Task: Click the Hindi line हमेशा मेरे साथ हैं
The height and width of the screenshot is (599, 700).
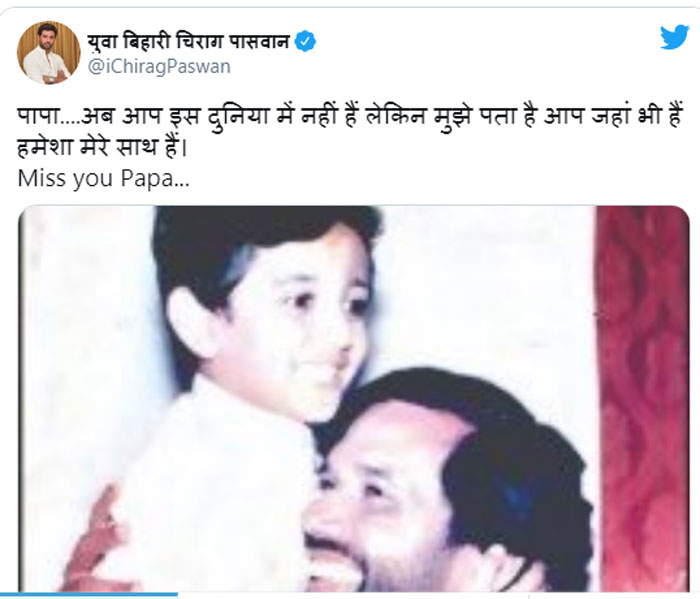Action: (102, 146)
